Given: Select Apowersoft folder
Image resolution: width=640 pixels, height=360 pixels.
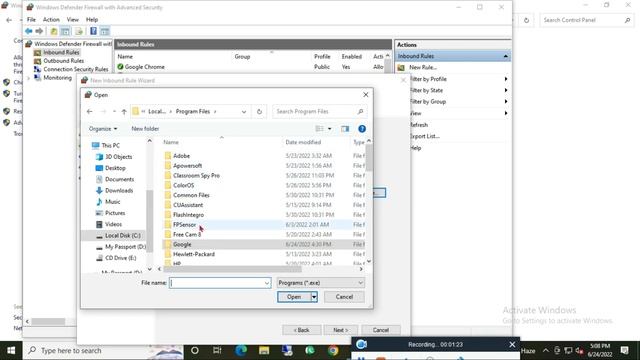Looking at the screenshot, I should (187, 166).
